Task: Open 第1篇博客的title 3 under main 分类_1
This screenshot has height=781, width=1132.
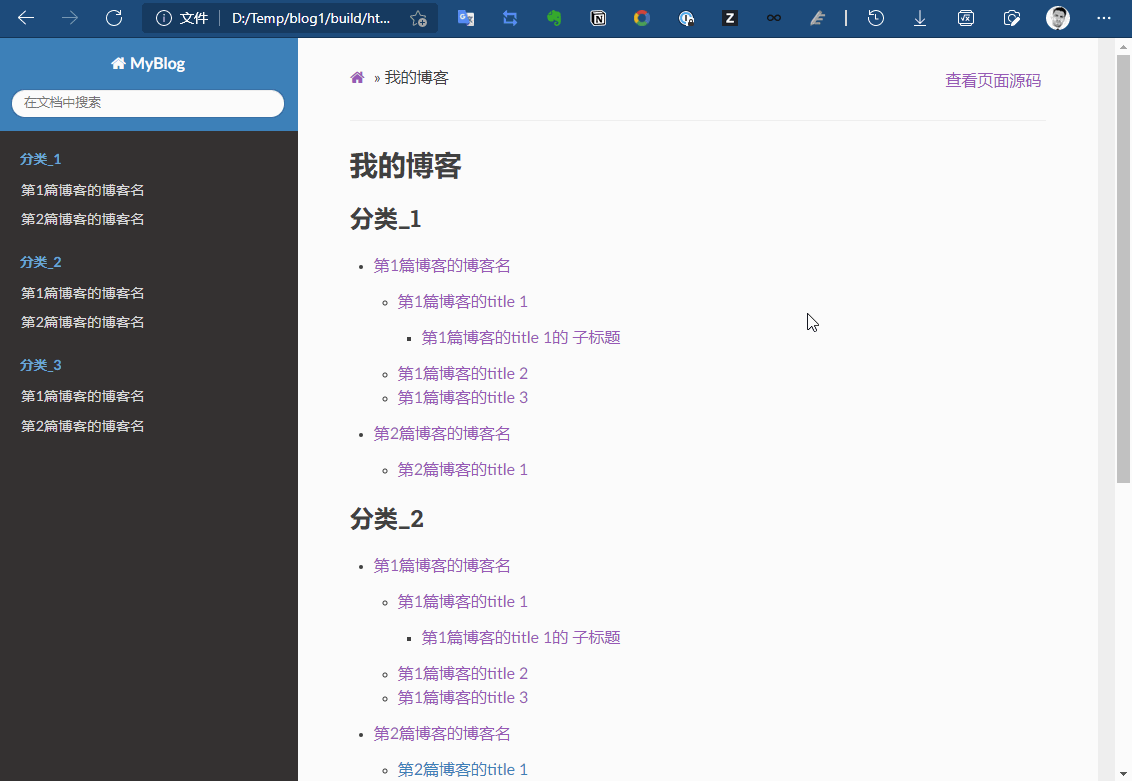Action: click(x=463, y=398)
